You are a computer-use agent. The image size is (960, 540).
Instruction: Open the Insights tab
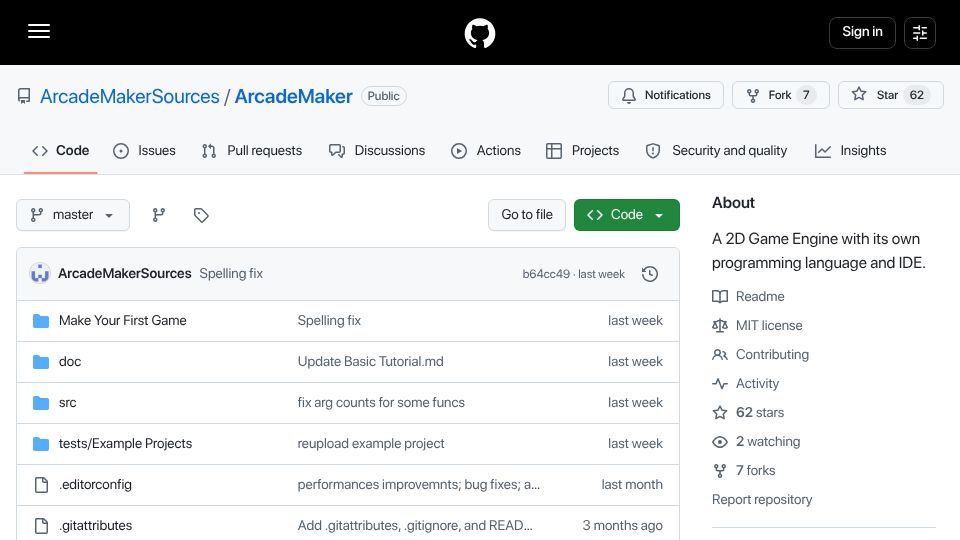[x=850, y=151]
